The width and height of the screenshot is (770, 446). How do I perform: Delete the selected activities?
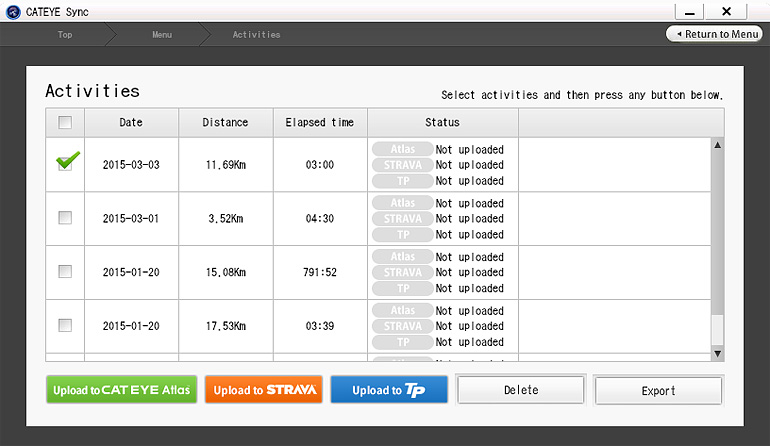[x=521, y=390]
